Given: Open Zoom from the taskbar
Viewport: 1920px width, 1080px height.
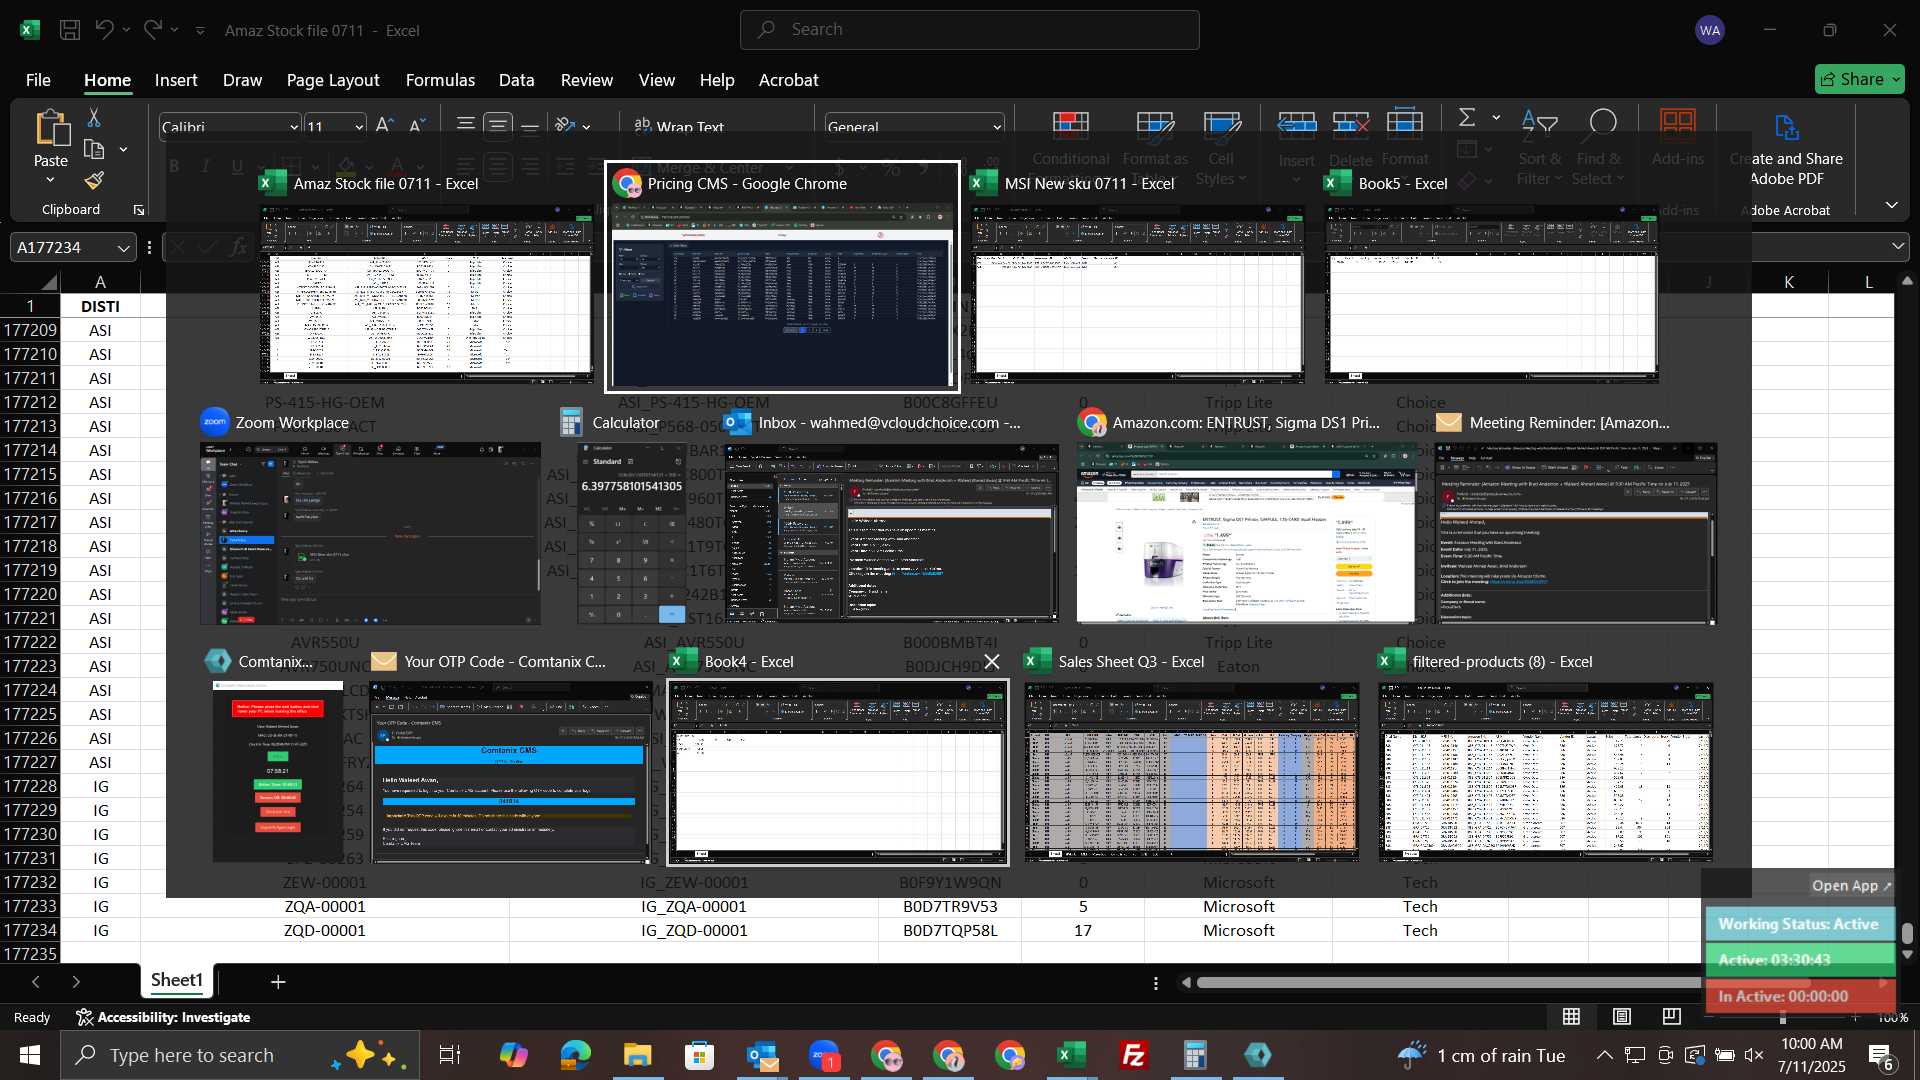Looking at the screenshot, I should click(x=824, y=1055).
